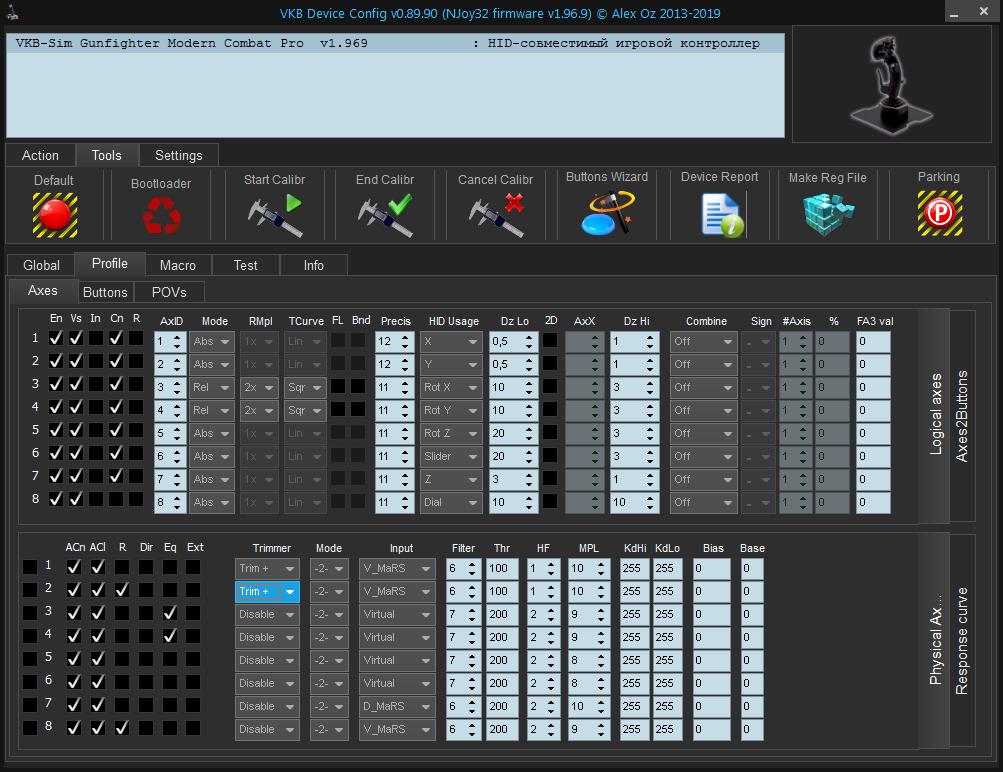This screenshot has height=772, width=1003.
Task: Toggle leftmost black box on physical axis 1
Action: pyautogui.click(x=30, y=567)
